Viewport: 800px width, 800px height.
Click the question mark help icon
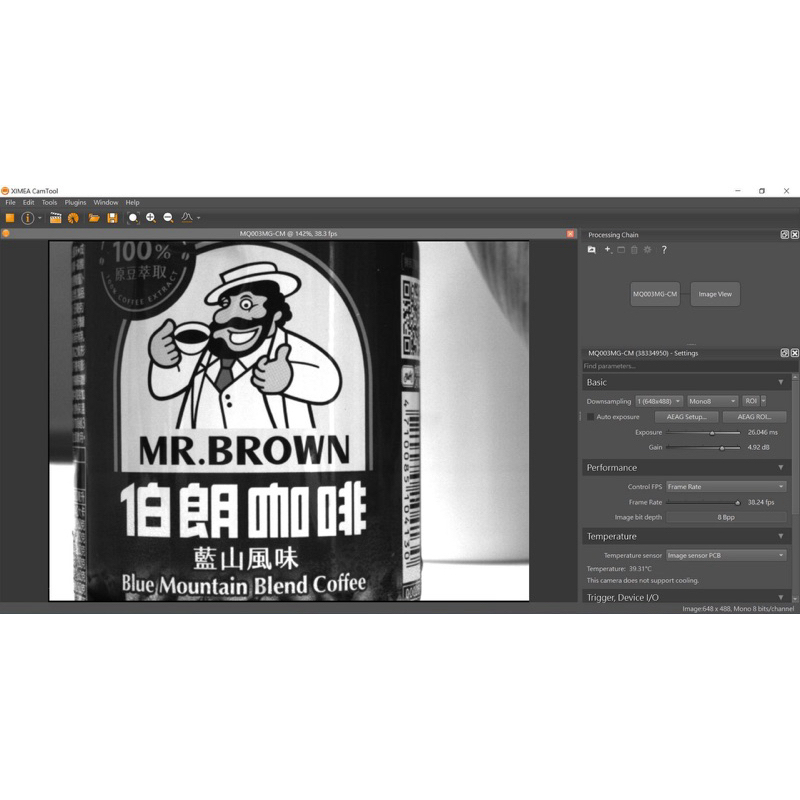pos(664,249)
